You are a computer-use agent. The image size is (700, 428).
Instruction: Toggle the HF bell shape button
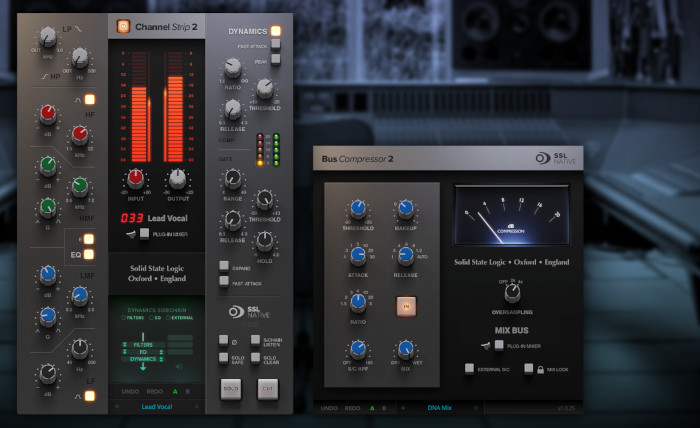(90, 99)
